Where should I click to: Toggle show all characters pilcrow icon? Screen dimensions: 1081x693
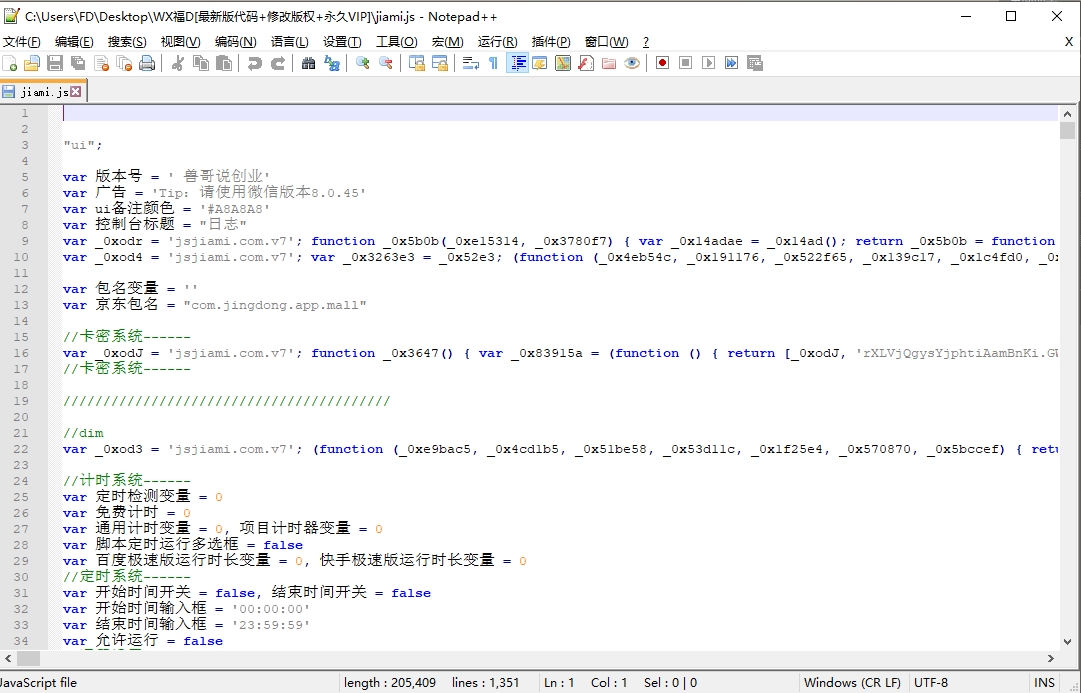(493, 63)
